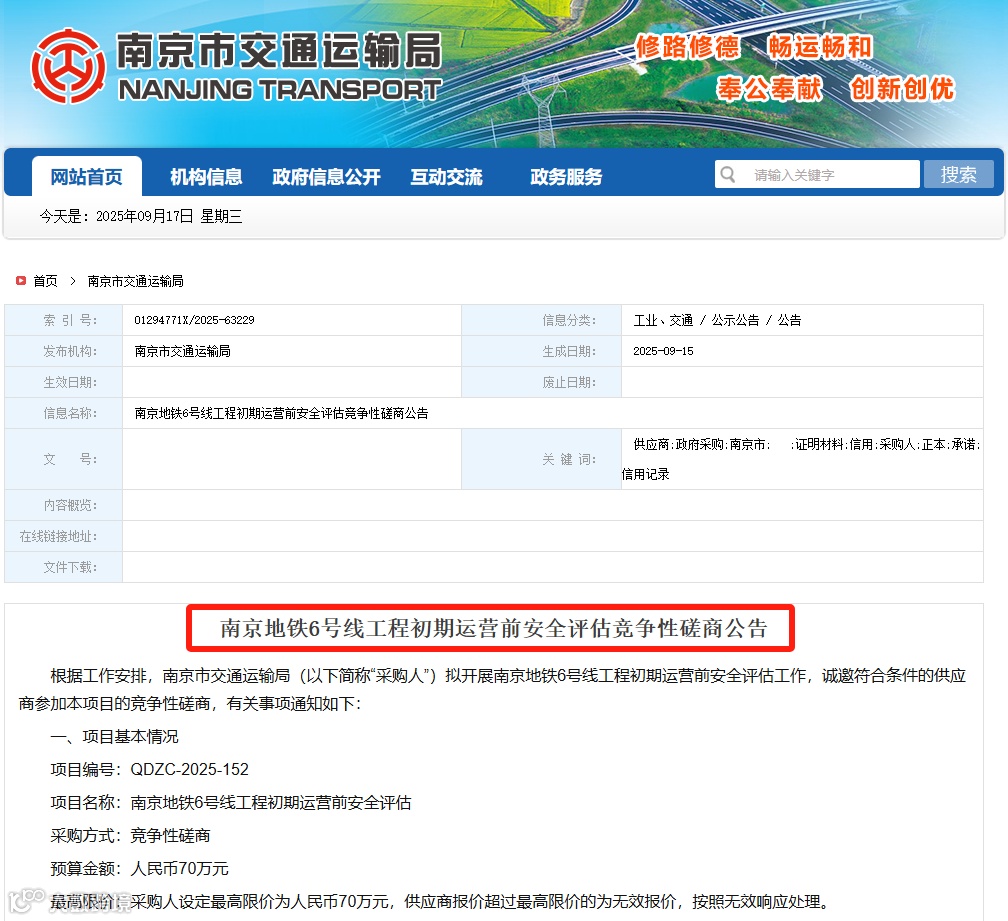Open the 政务服务 menu

(x=566, y=176)
